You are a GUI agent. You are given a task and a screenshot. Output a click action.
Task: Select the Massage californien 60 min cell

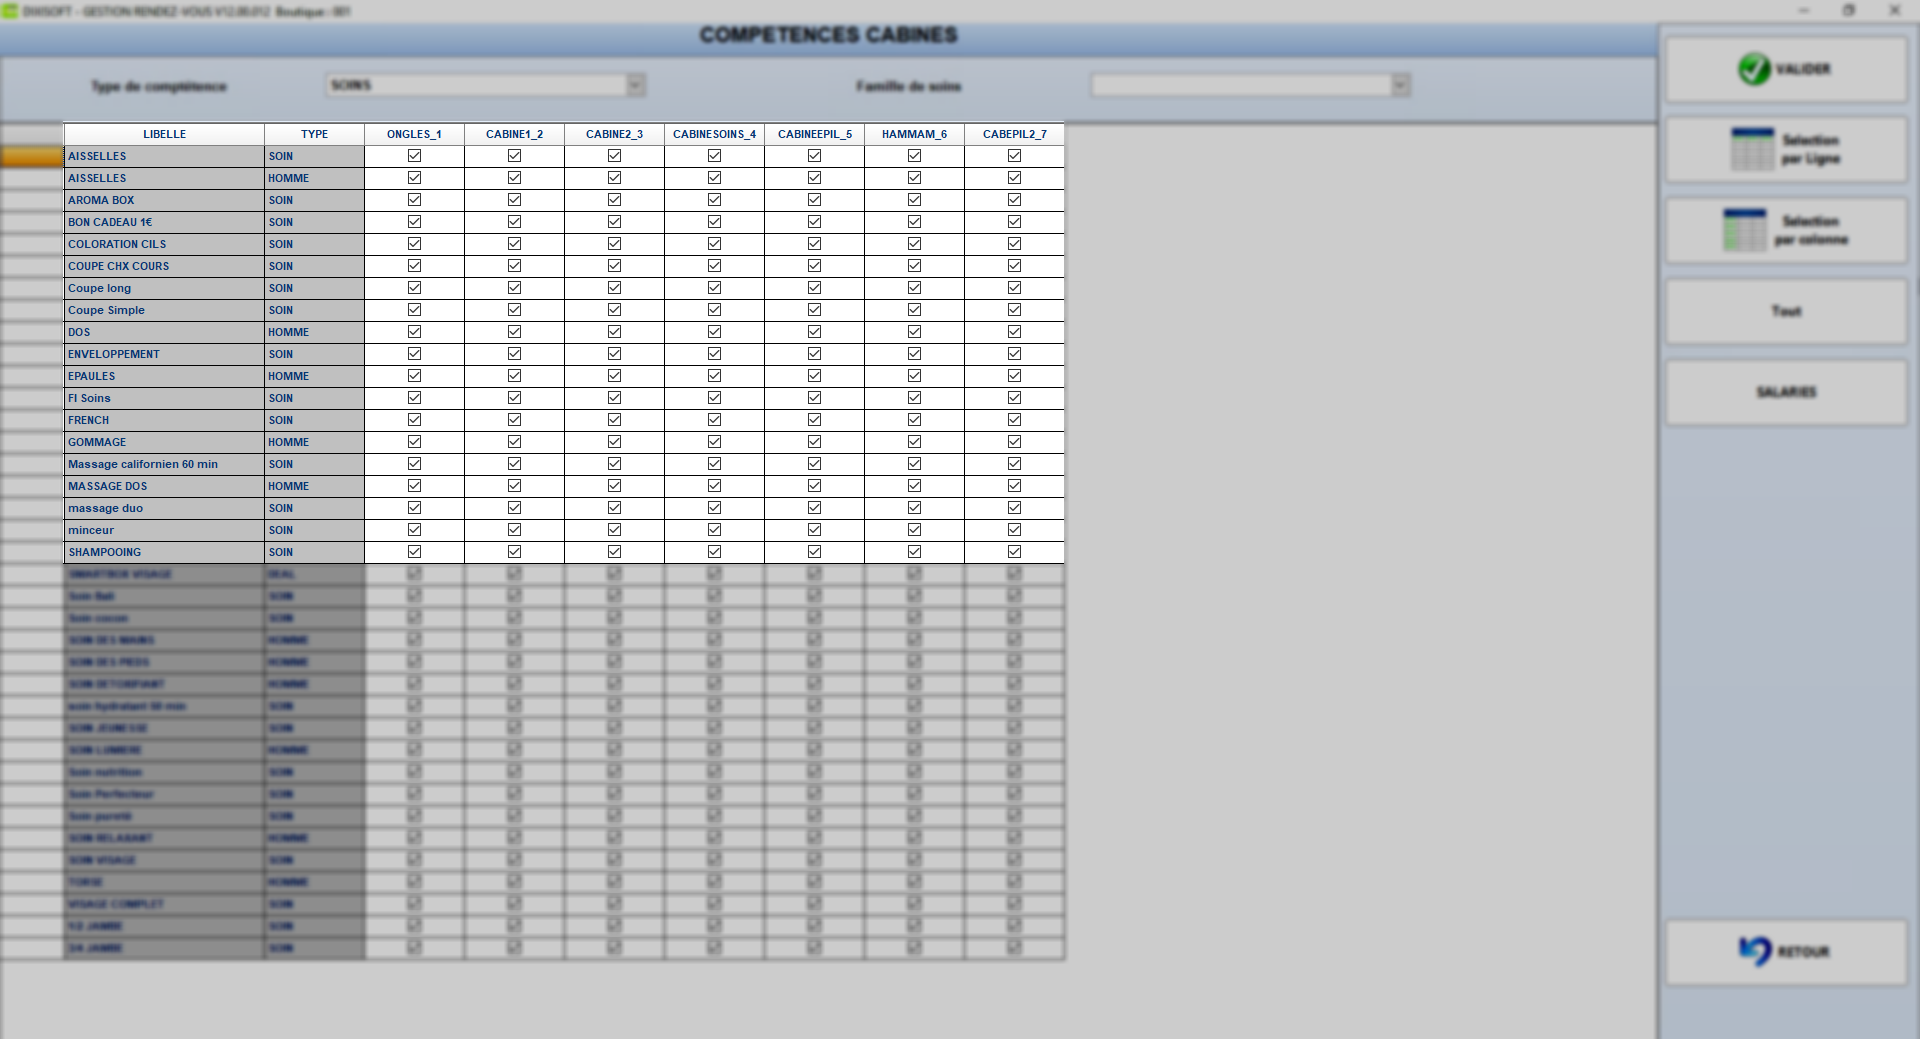tap(164, 464)
